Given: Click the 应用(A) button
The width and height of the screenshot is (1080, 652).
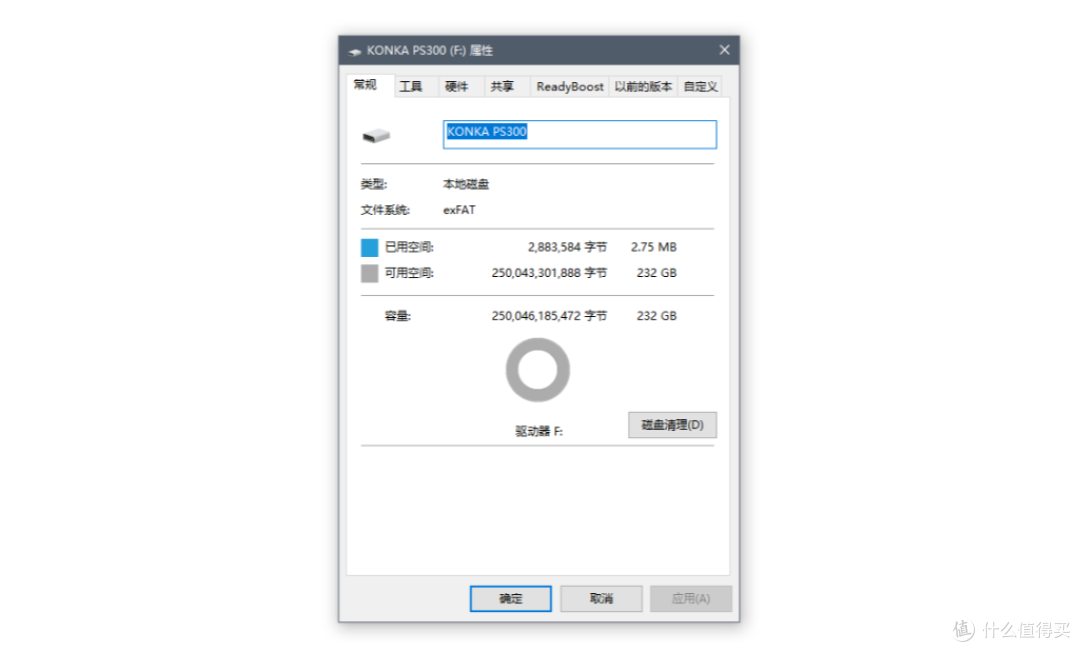Looking at the screenshot, I should (691, 598).
